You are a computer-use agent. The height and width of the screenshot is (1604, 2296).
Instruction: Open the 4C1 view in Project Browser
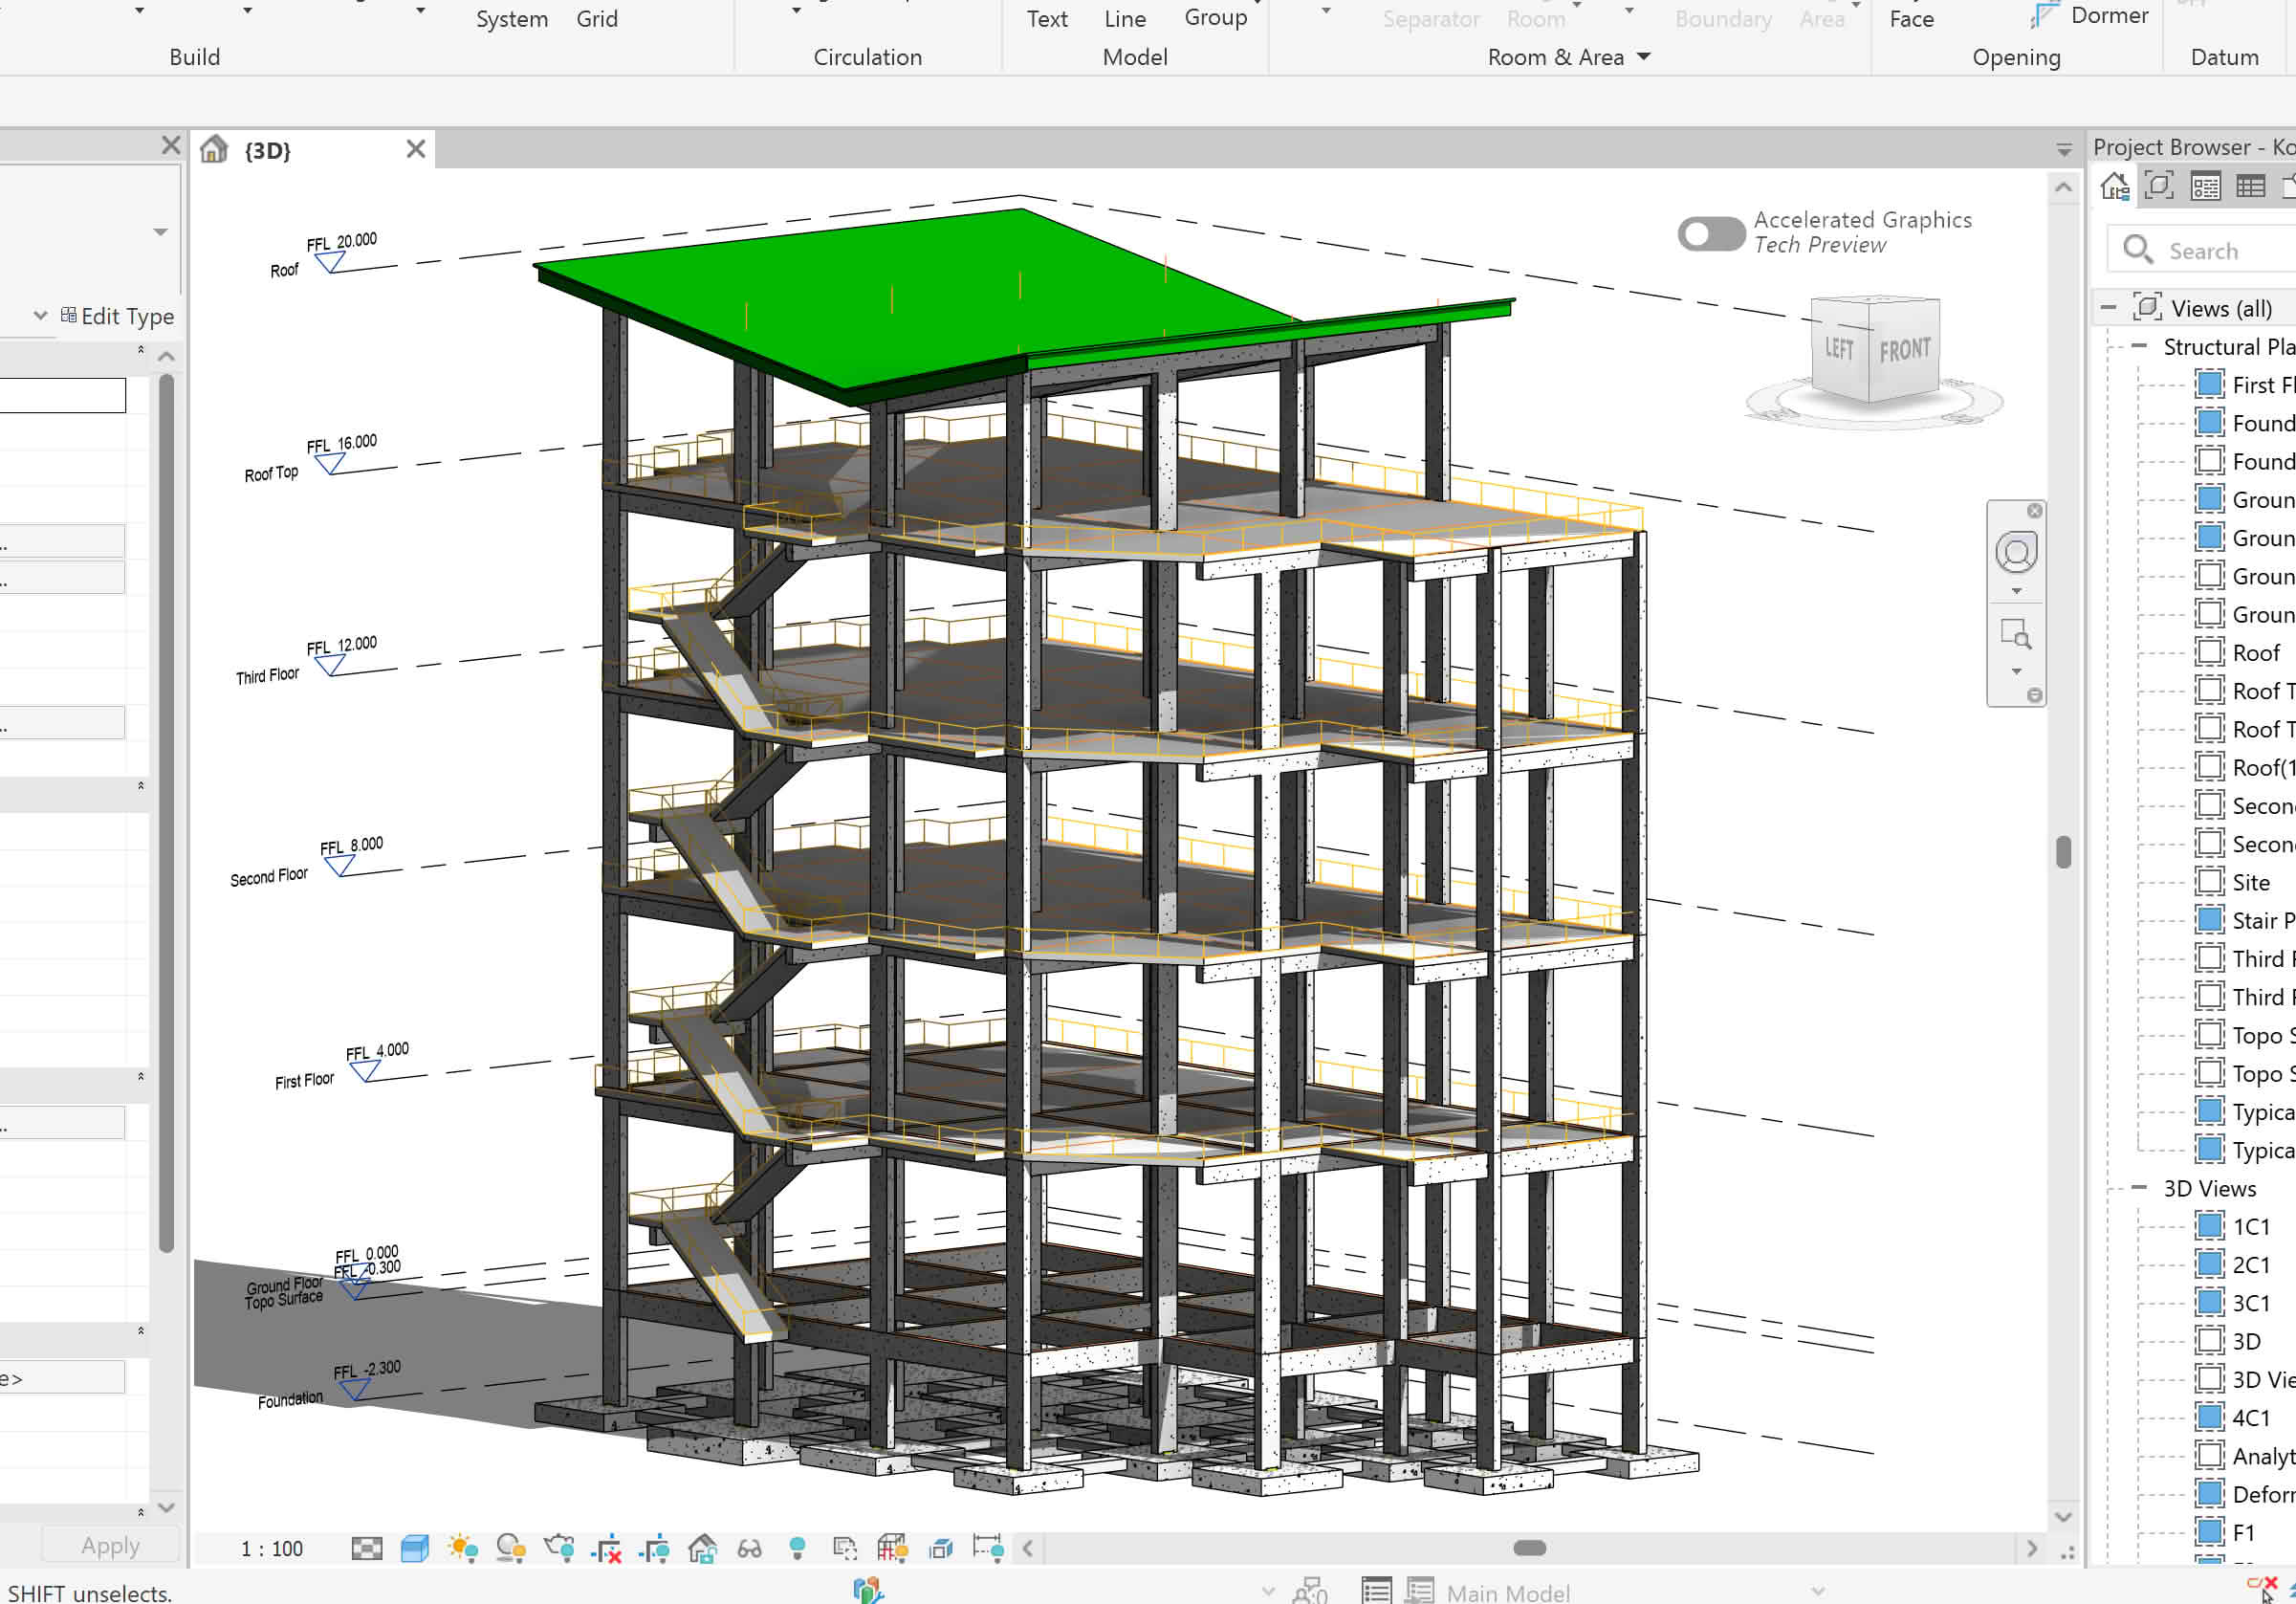2250,1417
